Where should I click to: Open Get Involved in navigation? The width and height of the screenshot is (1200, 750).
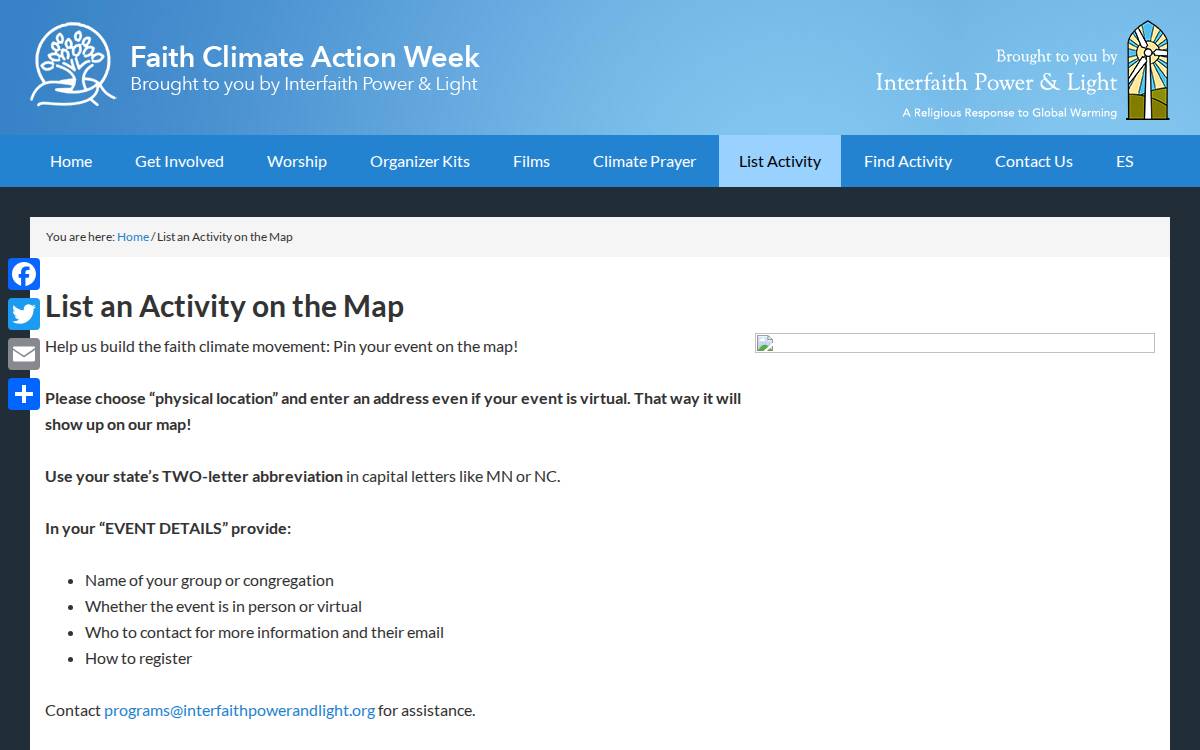(179, 161)
